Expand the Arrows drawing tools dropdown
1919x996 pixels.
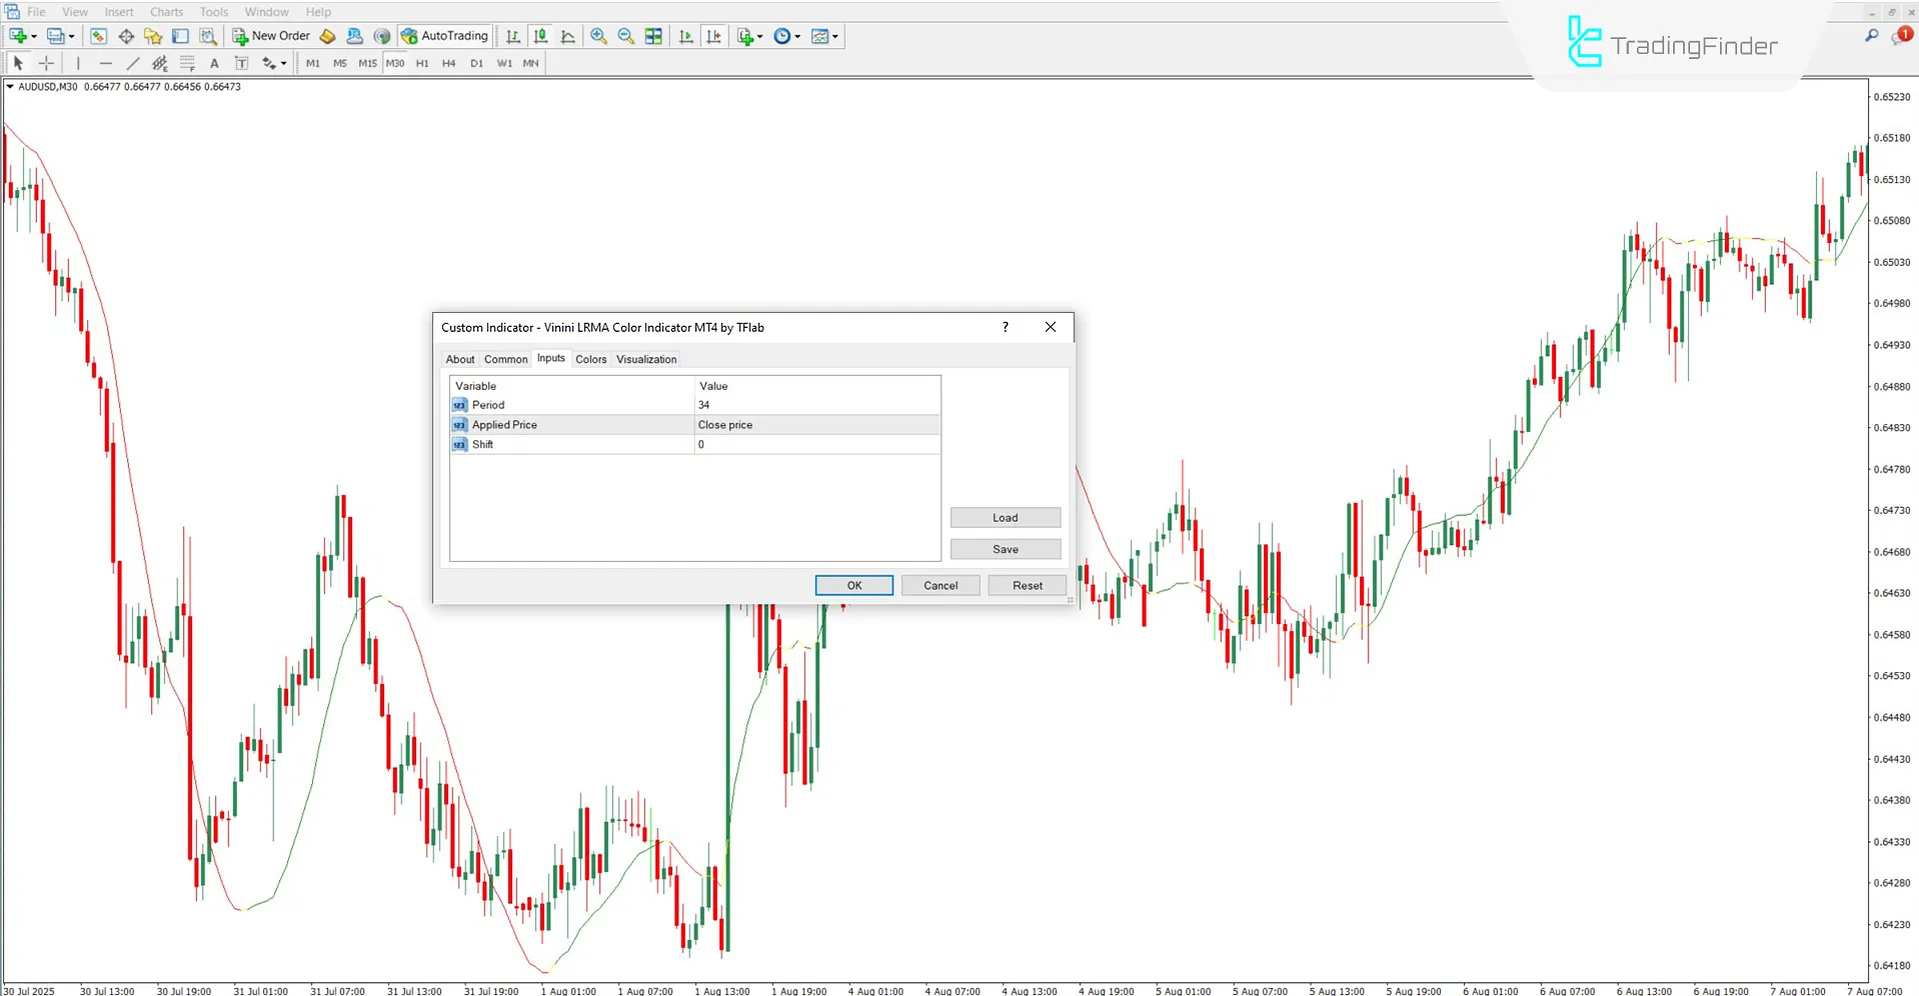pos(284,63)
